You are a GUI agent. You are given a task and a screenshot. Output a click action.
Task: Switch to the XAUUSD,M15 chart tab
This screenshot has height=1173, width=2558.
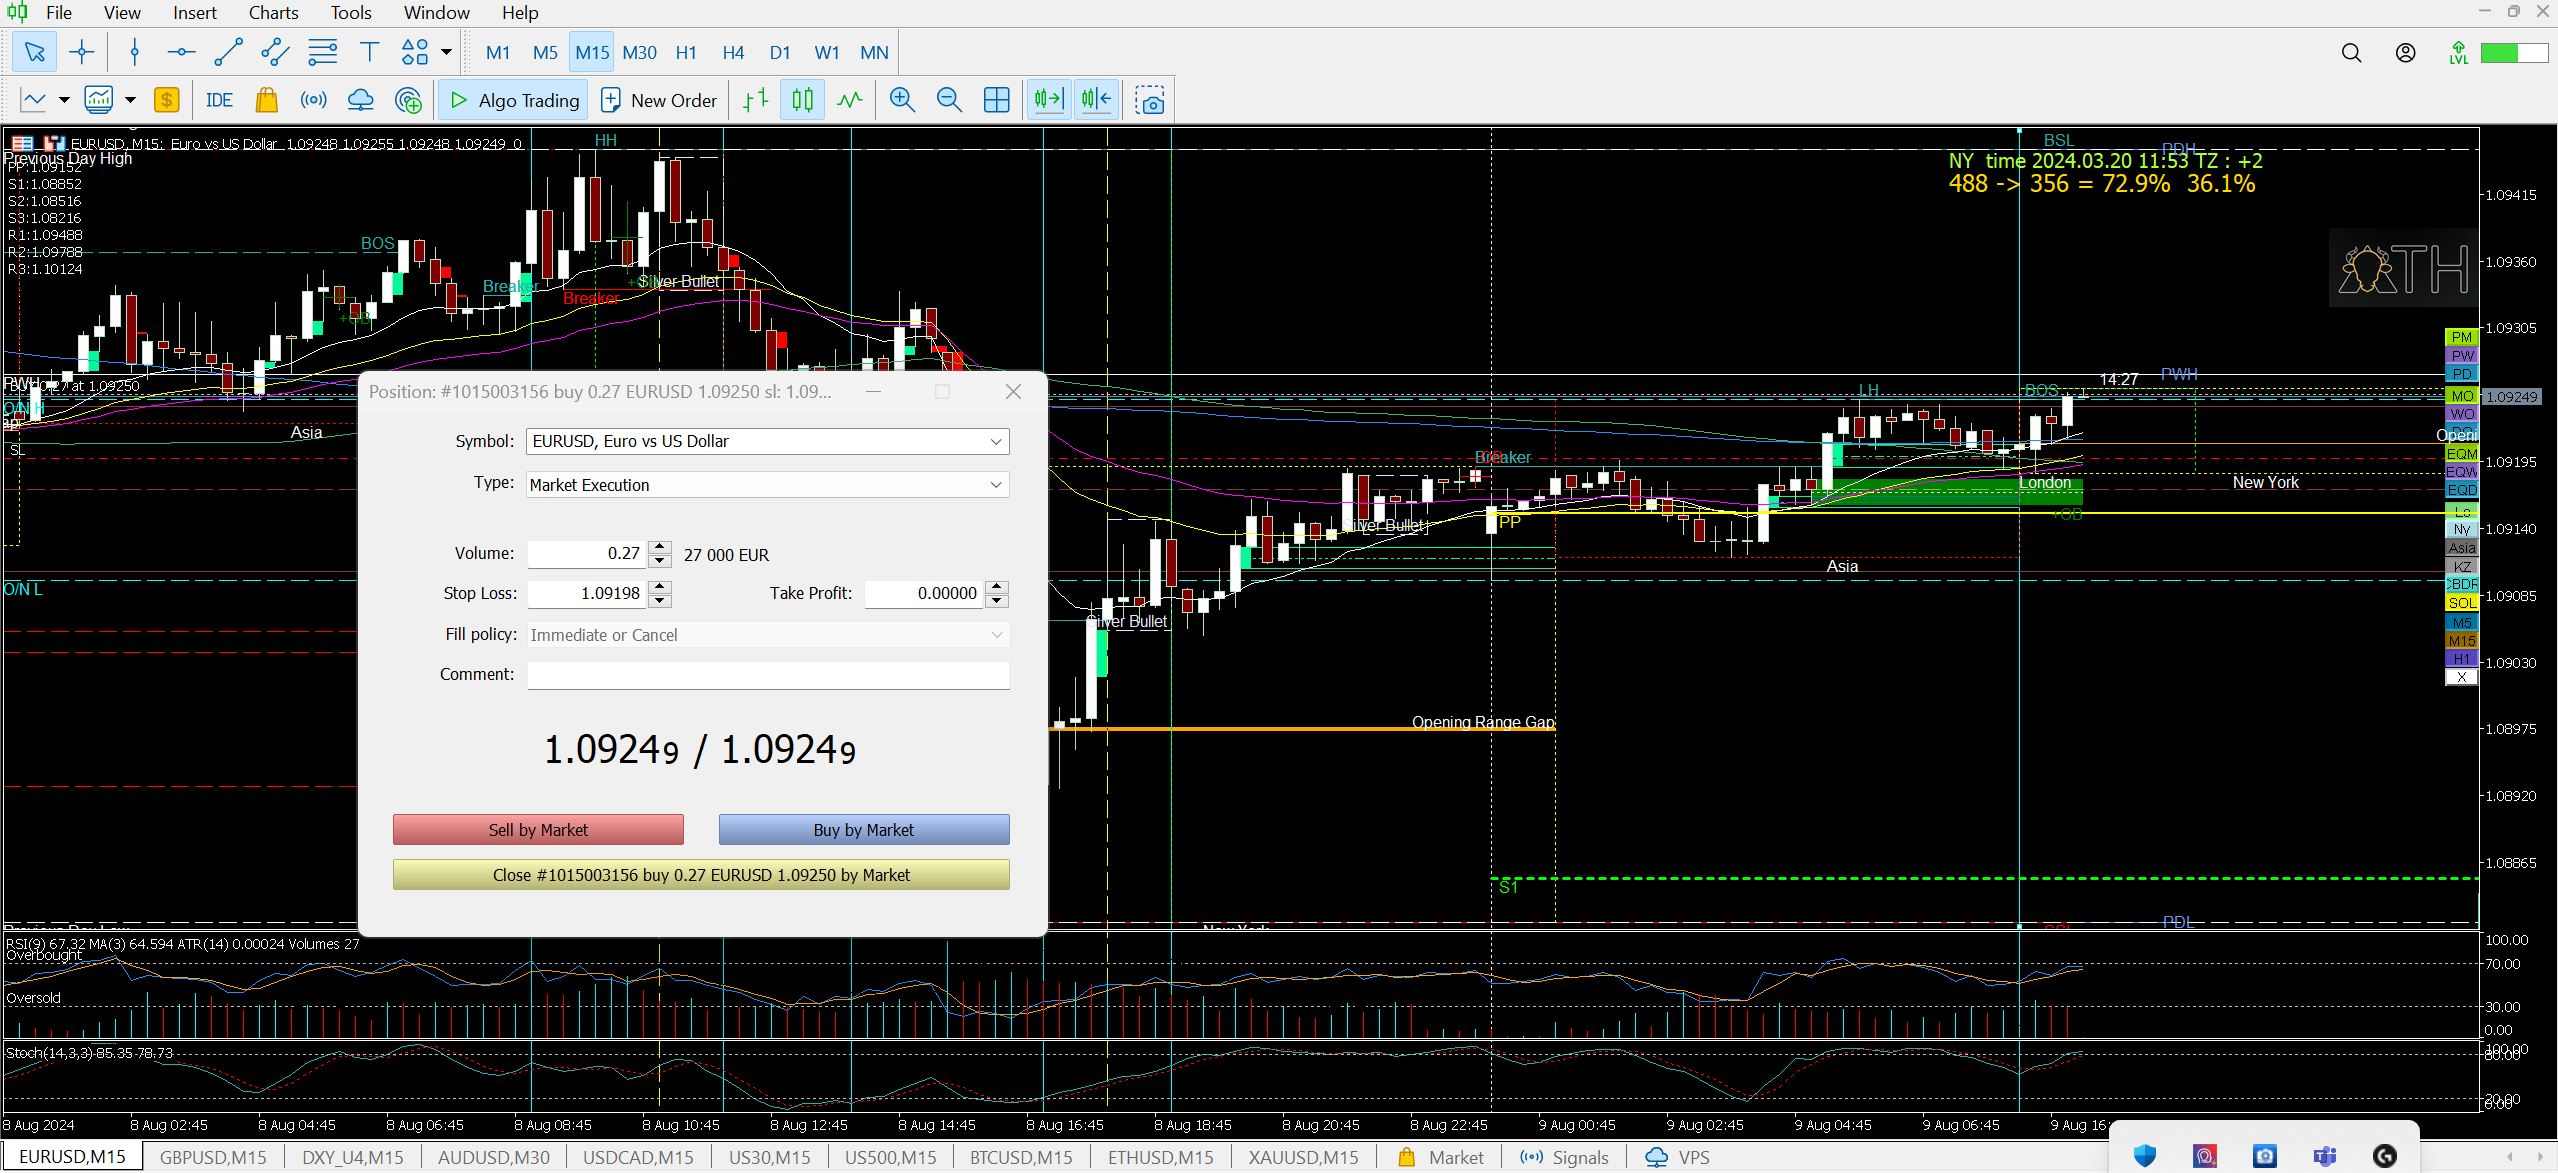click(1303, 1157)
